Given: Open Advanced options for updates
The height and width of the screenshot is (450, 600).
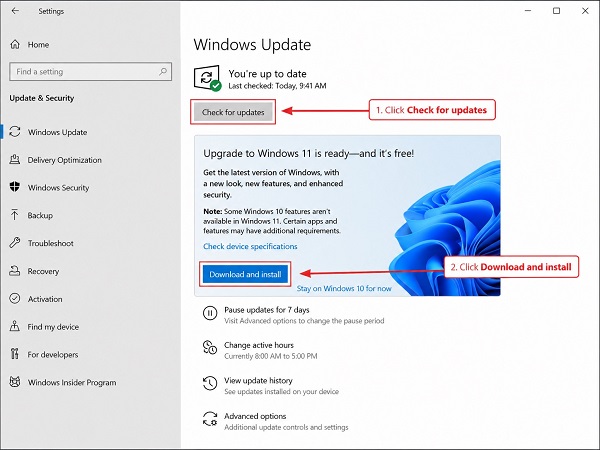Looking at the screenshot, I should coord(255,416).
